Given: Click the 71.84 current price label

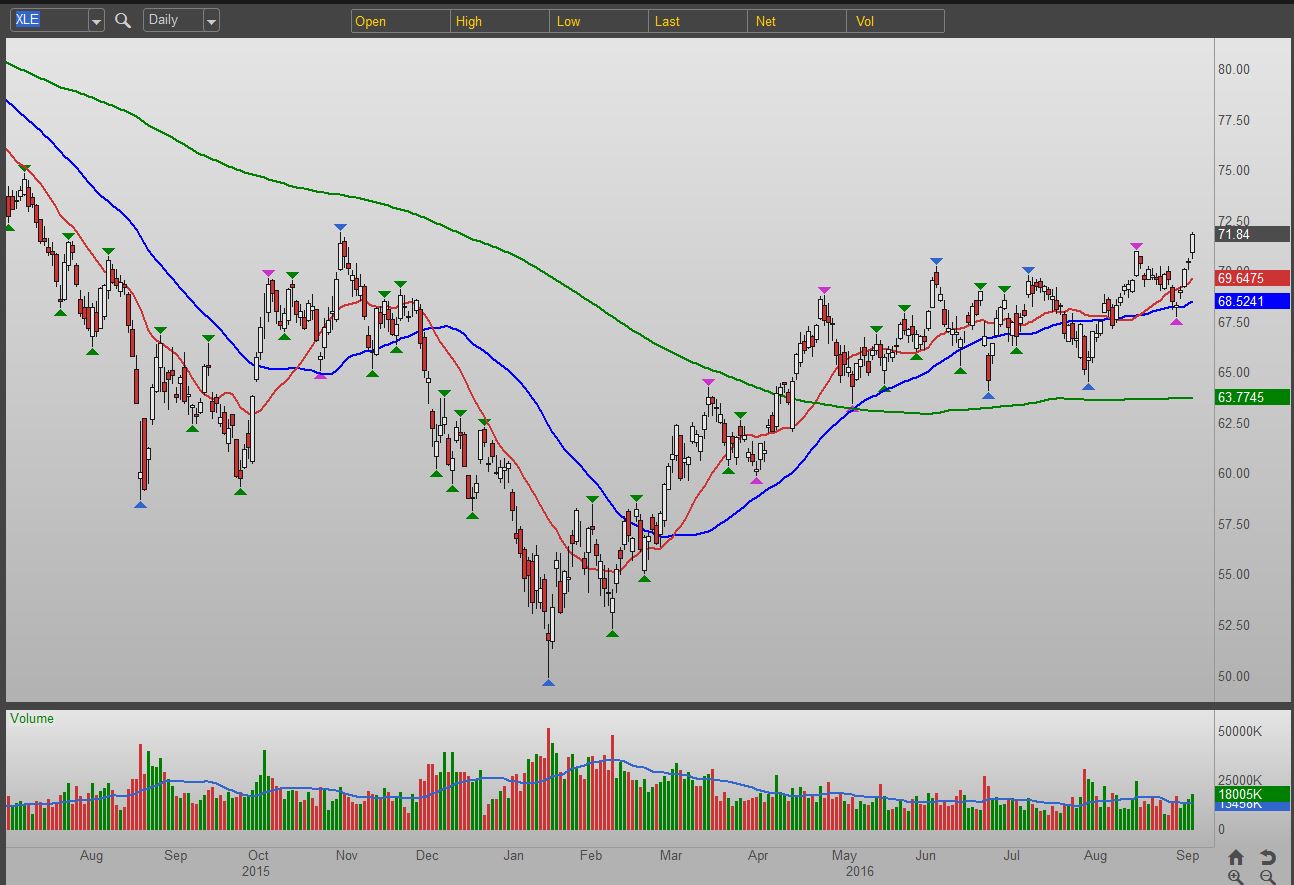Looking at the screenshot, I should pyautogui.click(x=1252, y=234).
